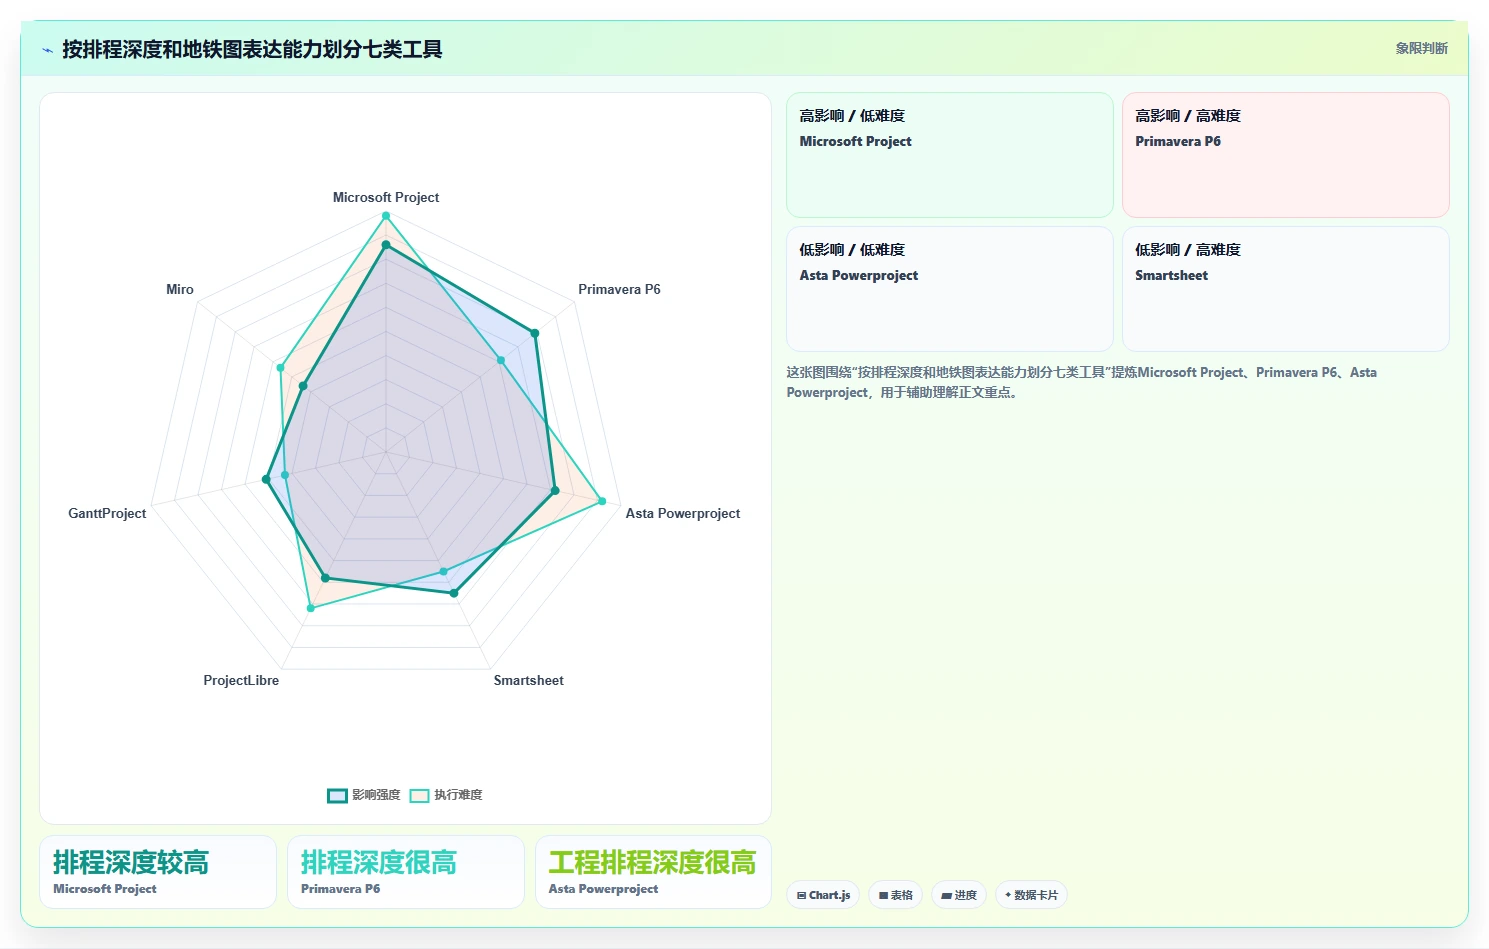This screenshot has height=949, width=1489.
Task: Click Primavera P6 in the 高影响 / 高难度 card
Action: [1177, 142]
